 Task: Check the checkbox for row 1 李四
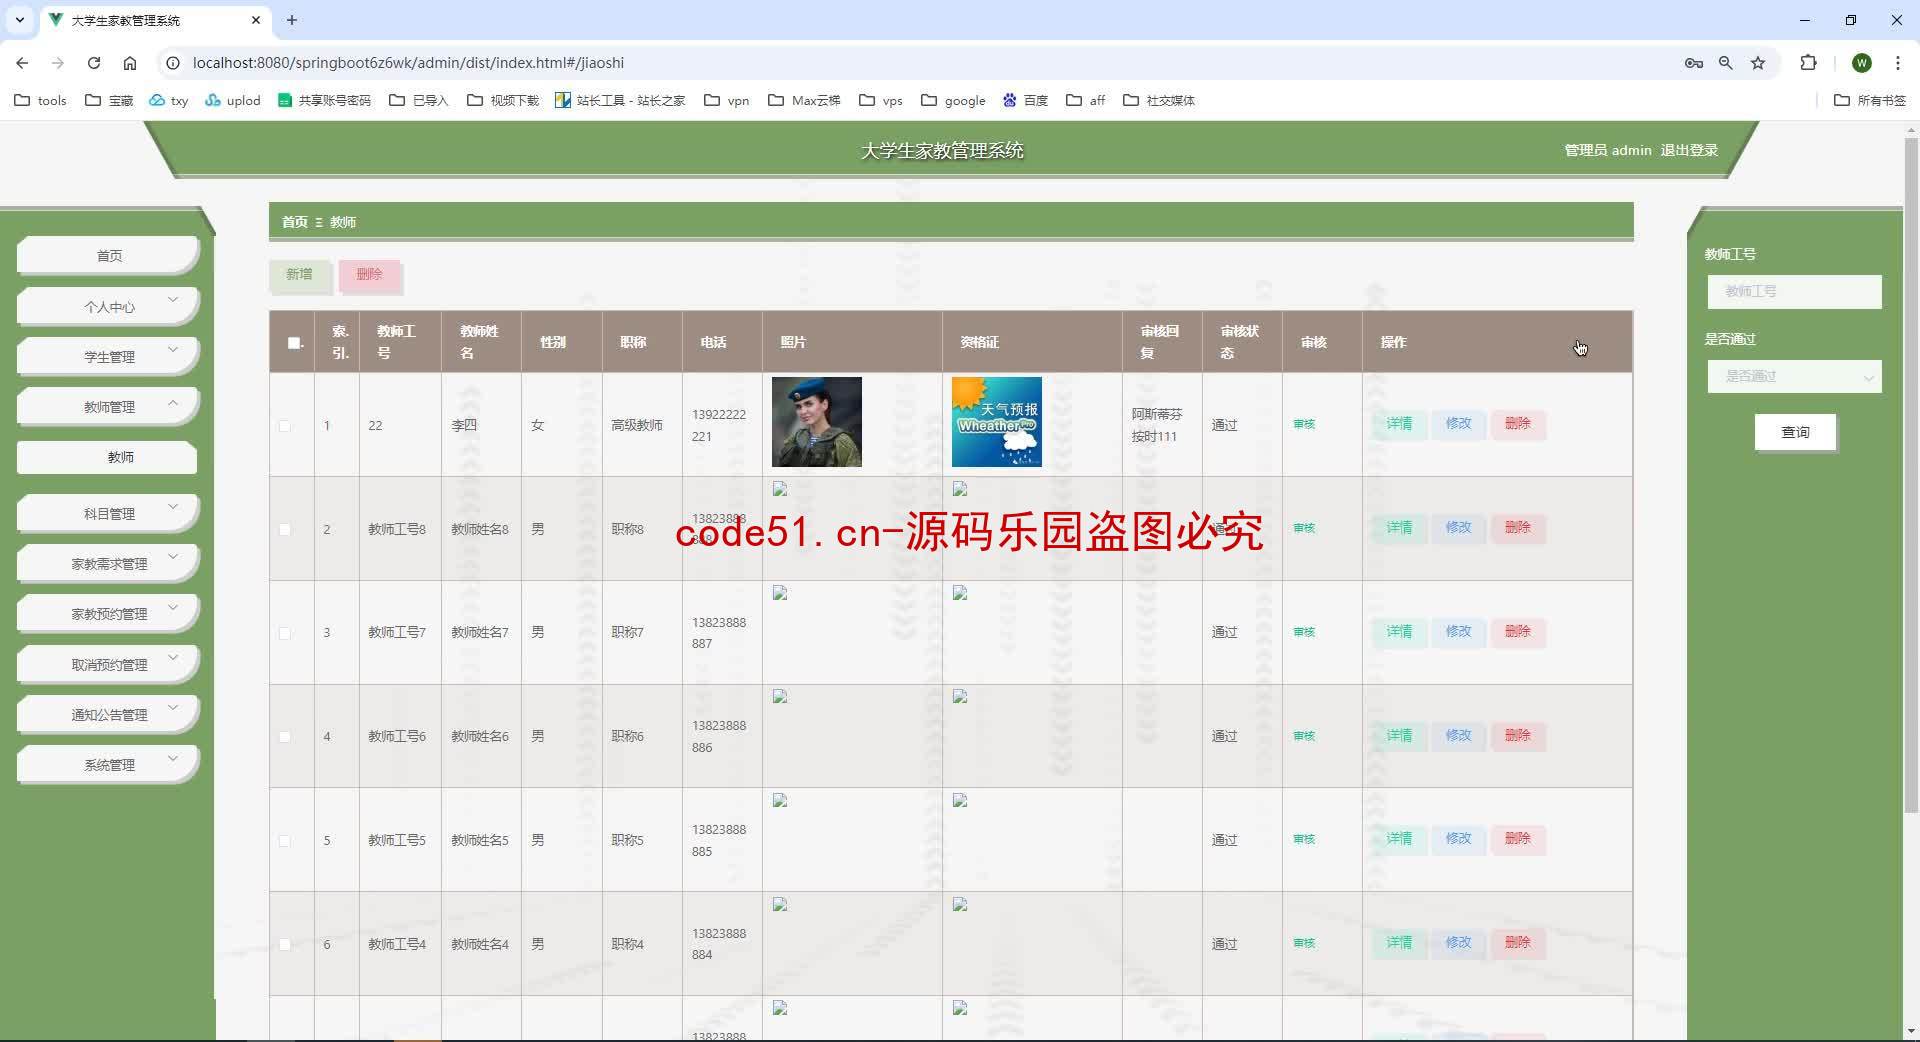coord(284,425)
